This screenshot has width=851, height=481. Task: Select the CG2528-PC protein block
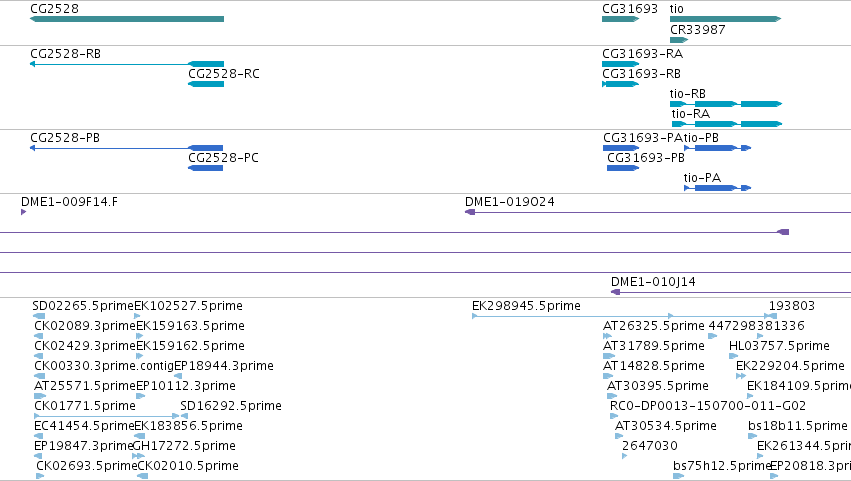tap(205, 168)
